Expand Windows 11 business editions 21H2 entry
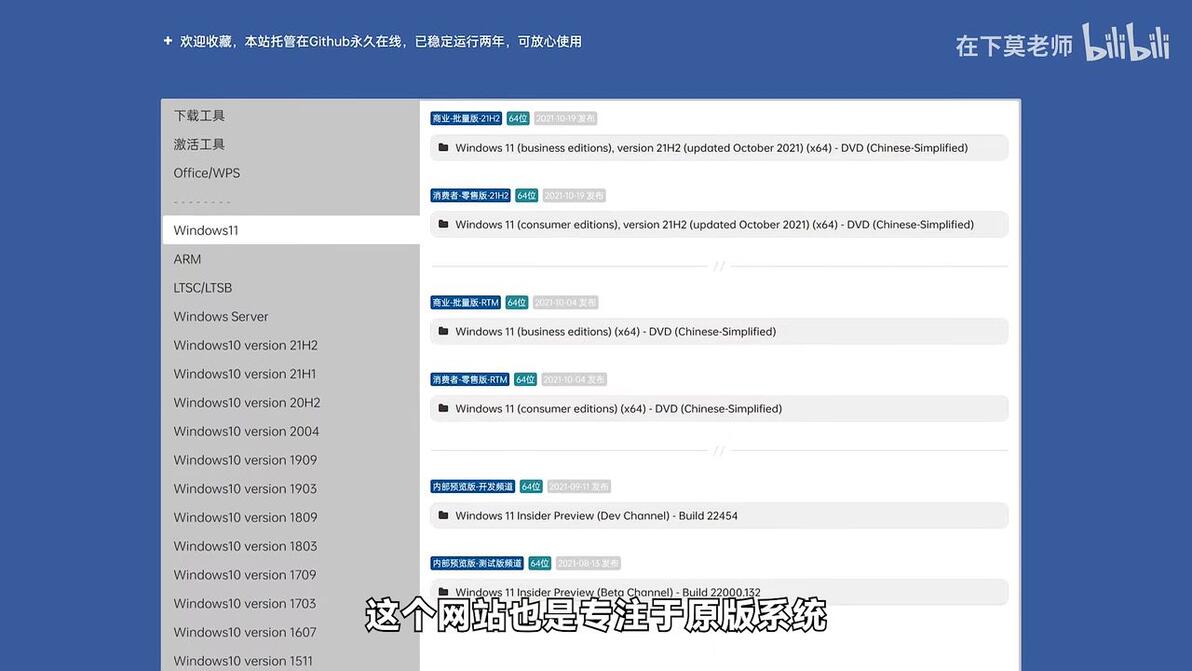Image resolution: width=1192 pixels, height=671 pixels. (x=719, y=148)
